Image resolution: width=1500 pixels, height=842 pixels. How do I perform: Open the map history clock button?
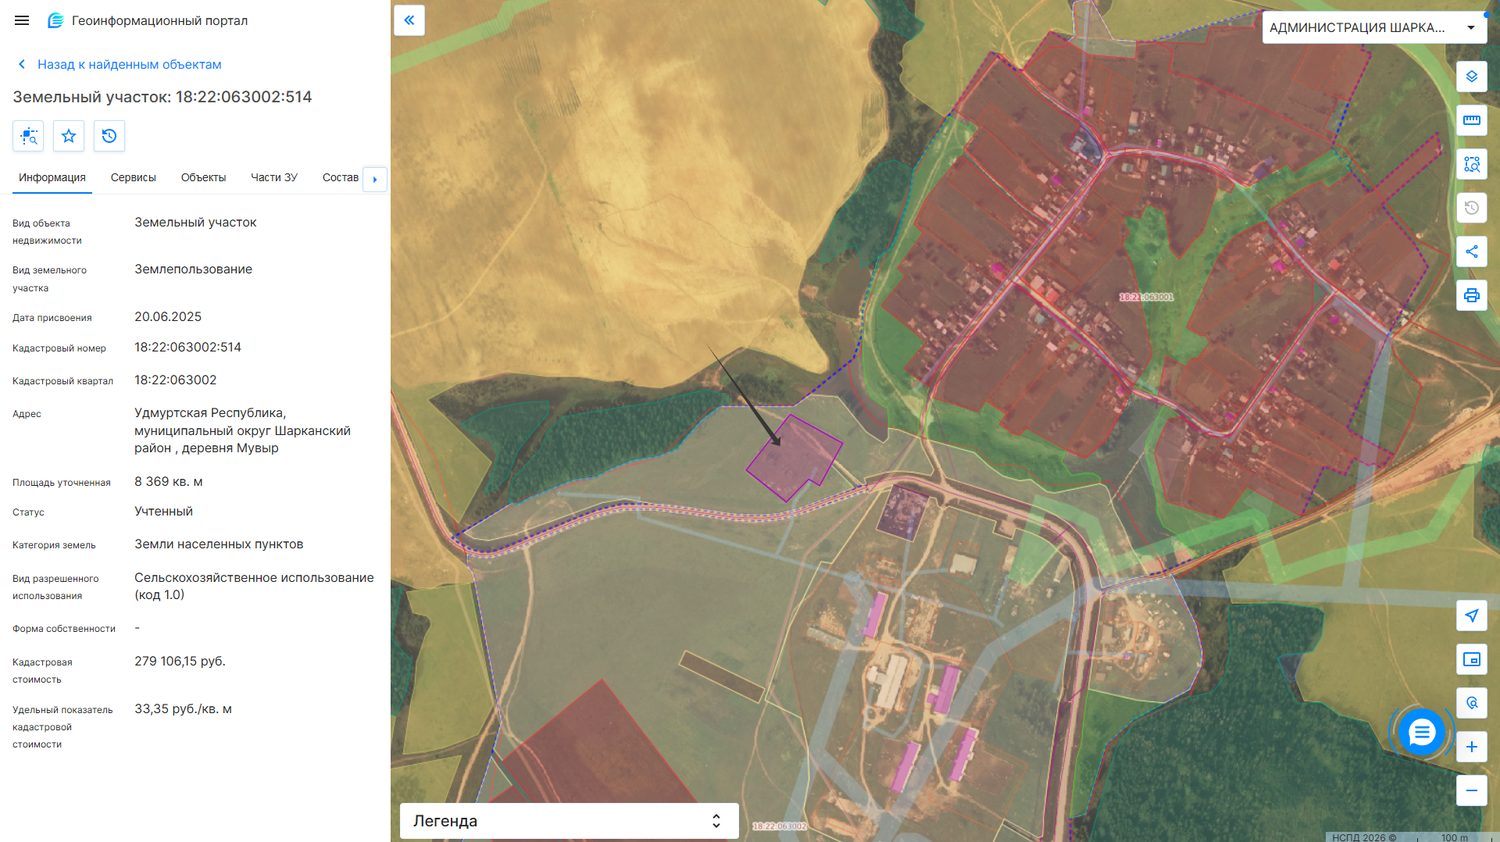coord(1471,208)
